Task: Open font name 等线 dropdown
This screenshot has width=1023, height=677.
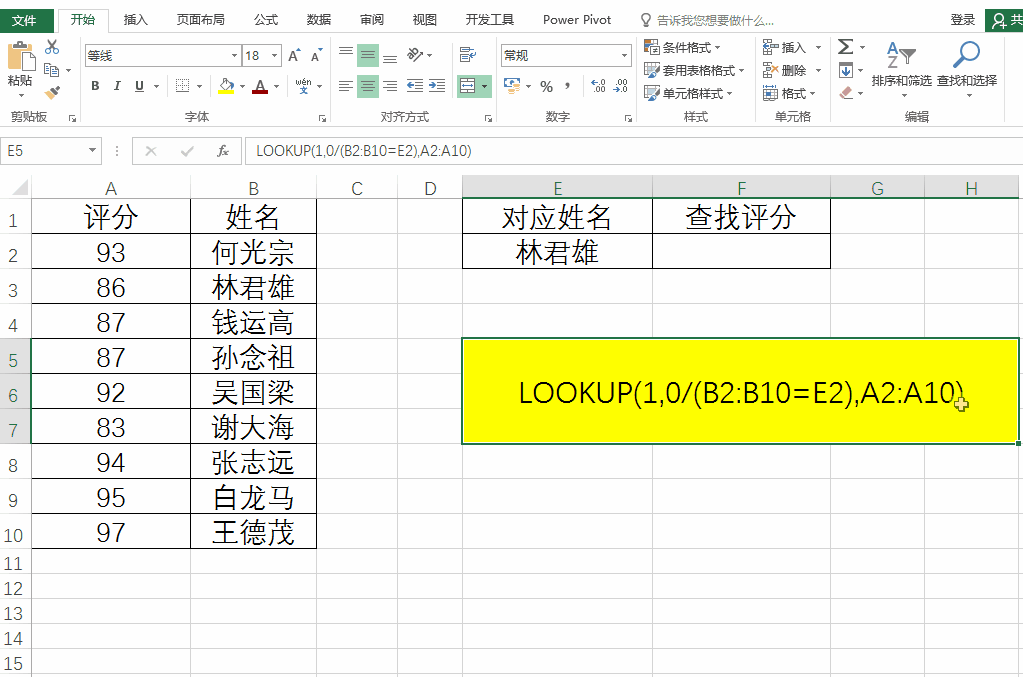Action: coord(234,55)
